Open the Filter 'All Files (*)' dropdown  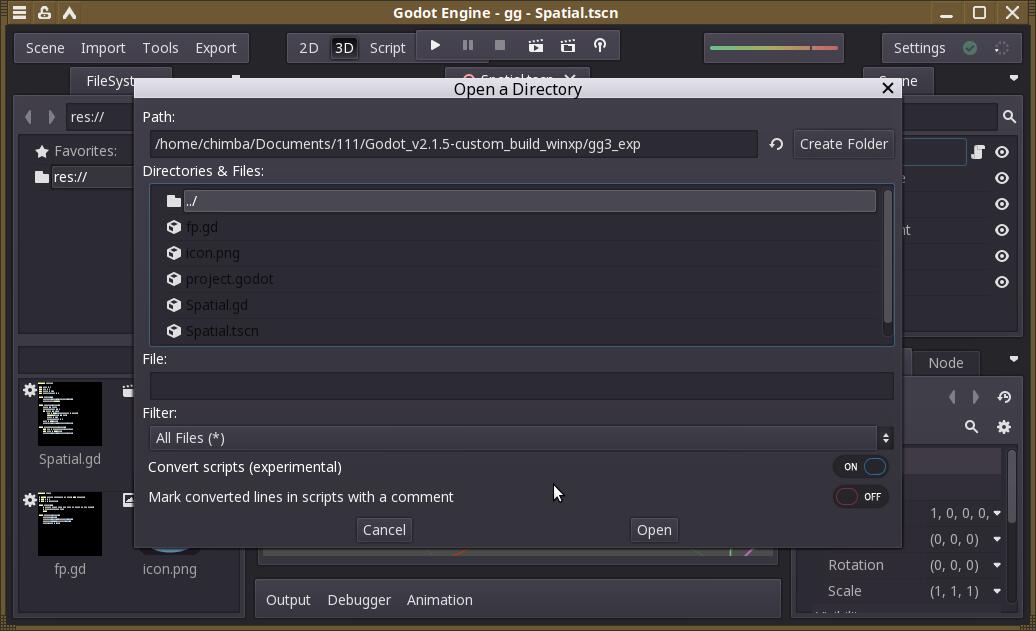click(x=521, y=438)
